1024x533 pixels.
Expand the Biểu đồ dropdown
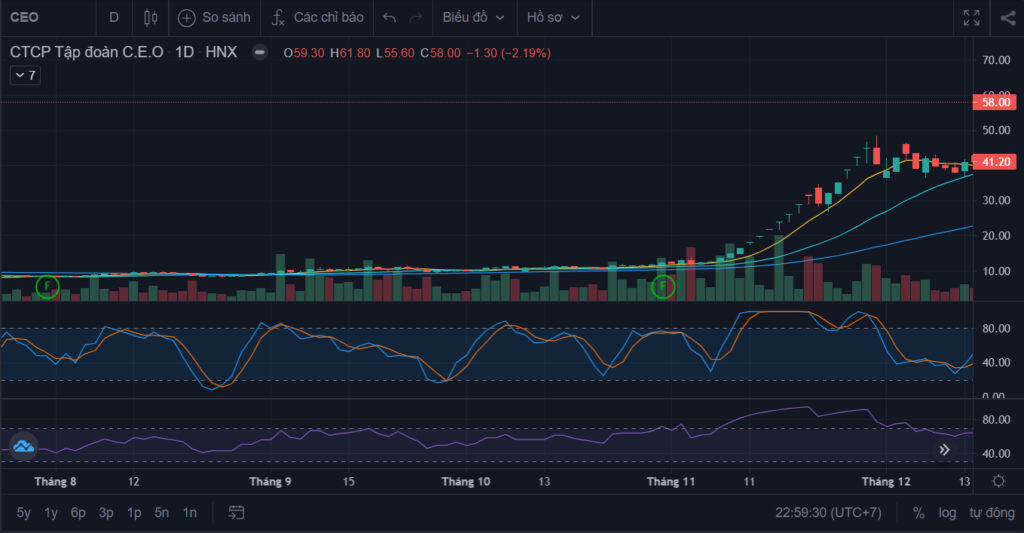click(x=473, y=18)
